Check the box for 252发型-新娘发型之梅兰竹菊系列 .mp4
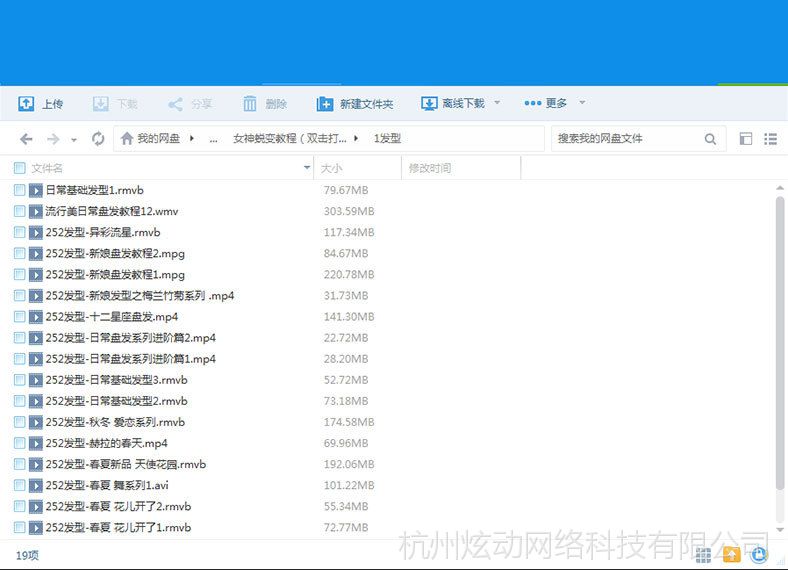This screenshot has height=570, width=788. (x=20, y=296)
